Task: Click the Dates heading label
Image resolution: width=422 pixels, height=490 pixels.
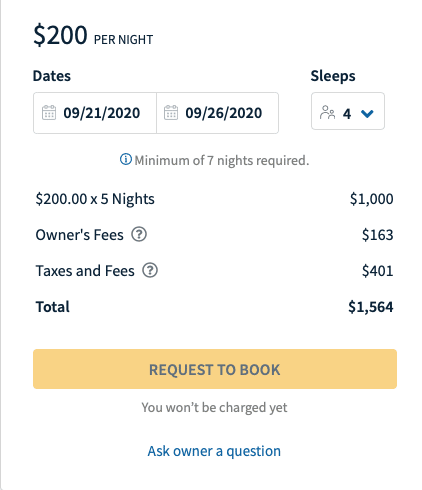Action: [x=52, y=76]
